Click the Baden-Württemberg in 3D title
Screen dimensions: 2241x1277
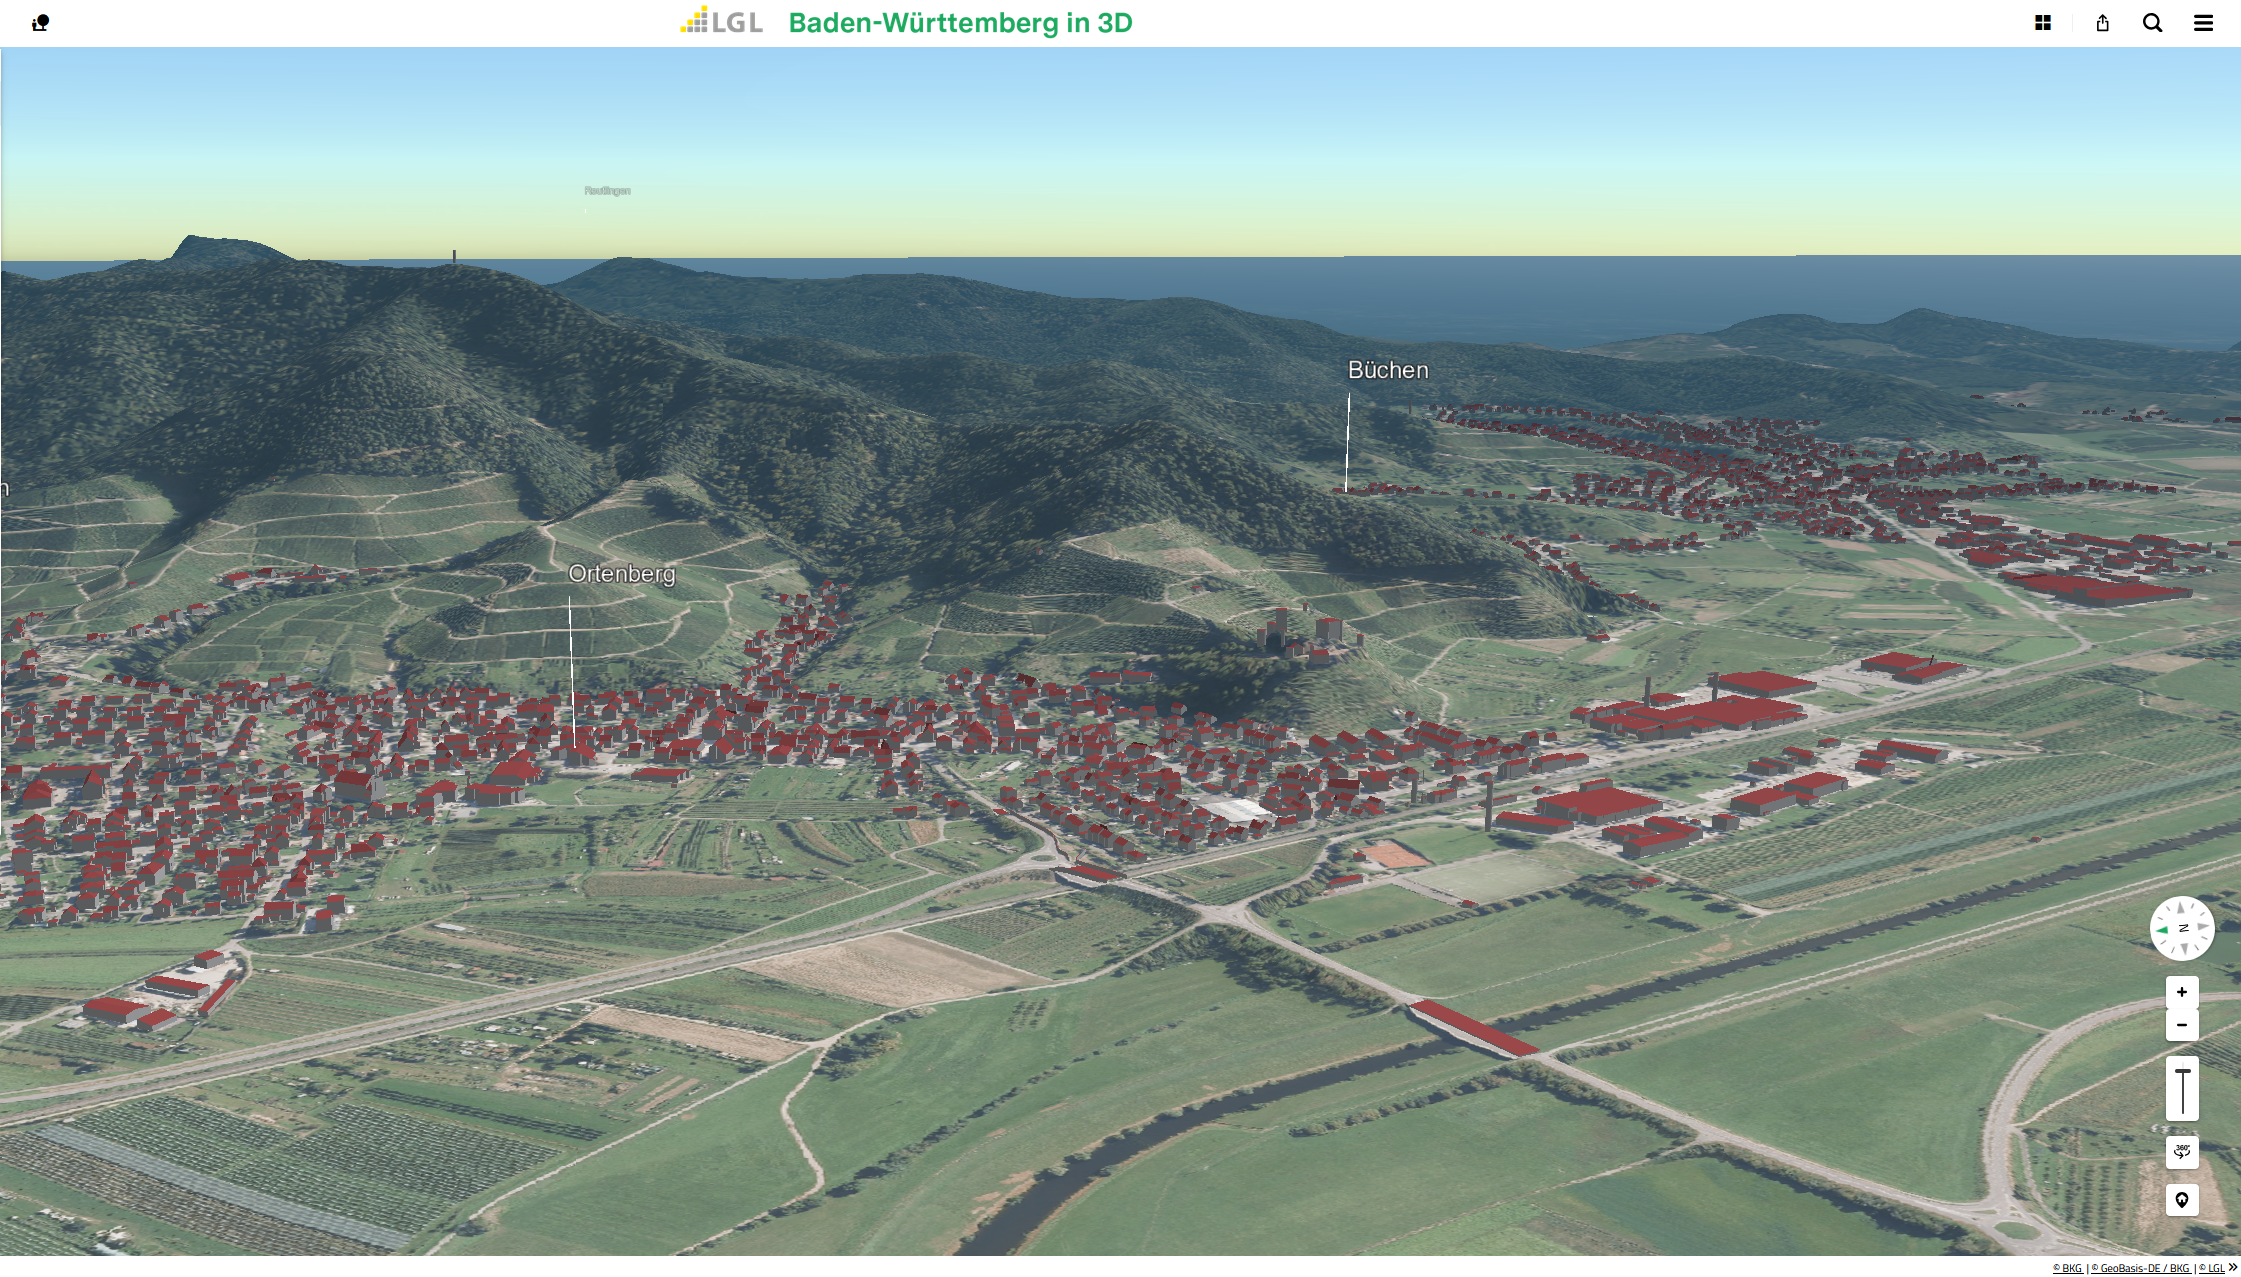point(960,23)
